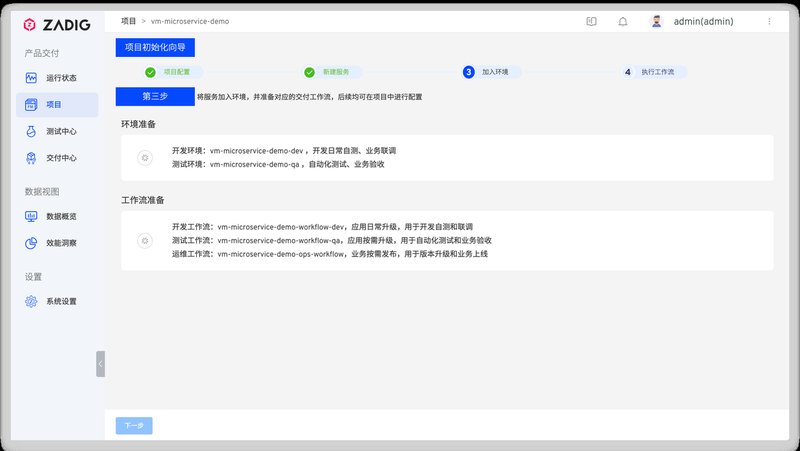Open 系统设置 gear icon
This screenshot has width=800, height=451.
pos(31,301)
